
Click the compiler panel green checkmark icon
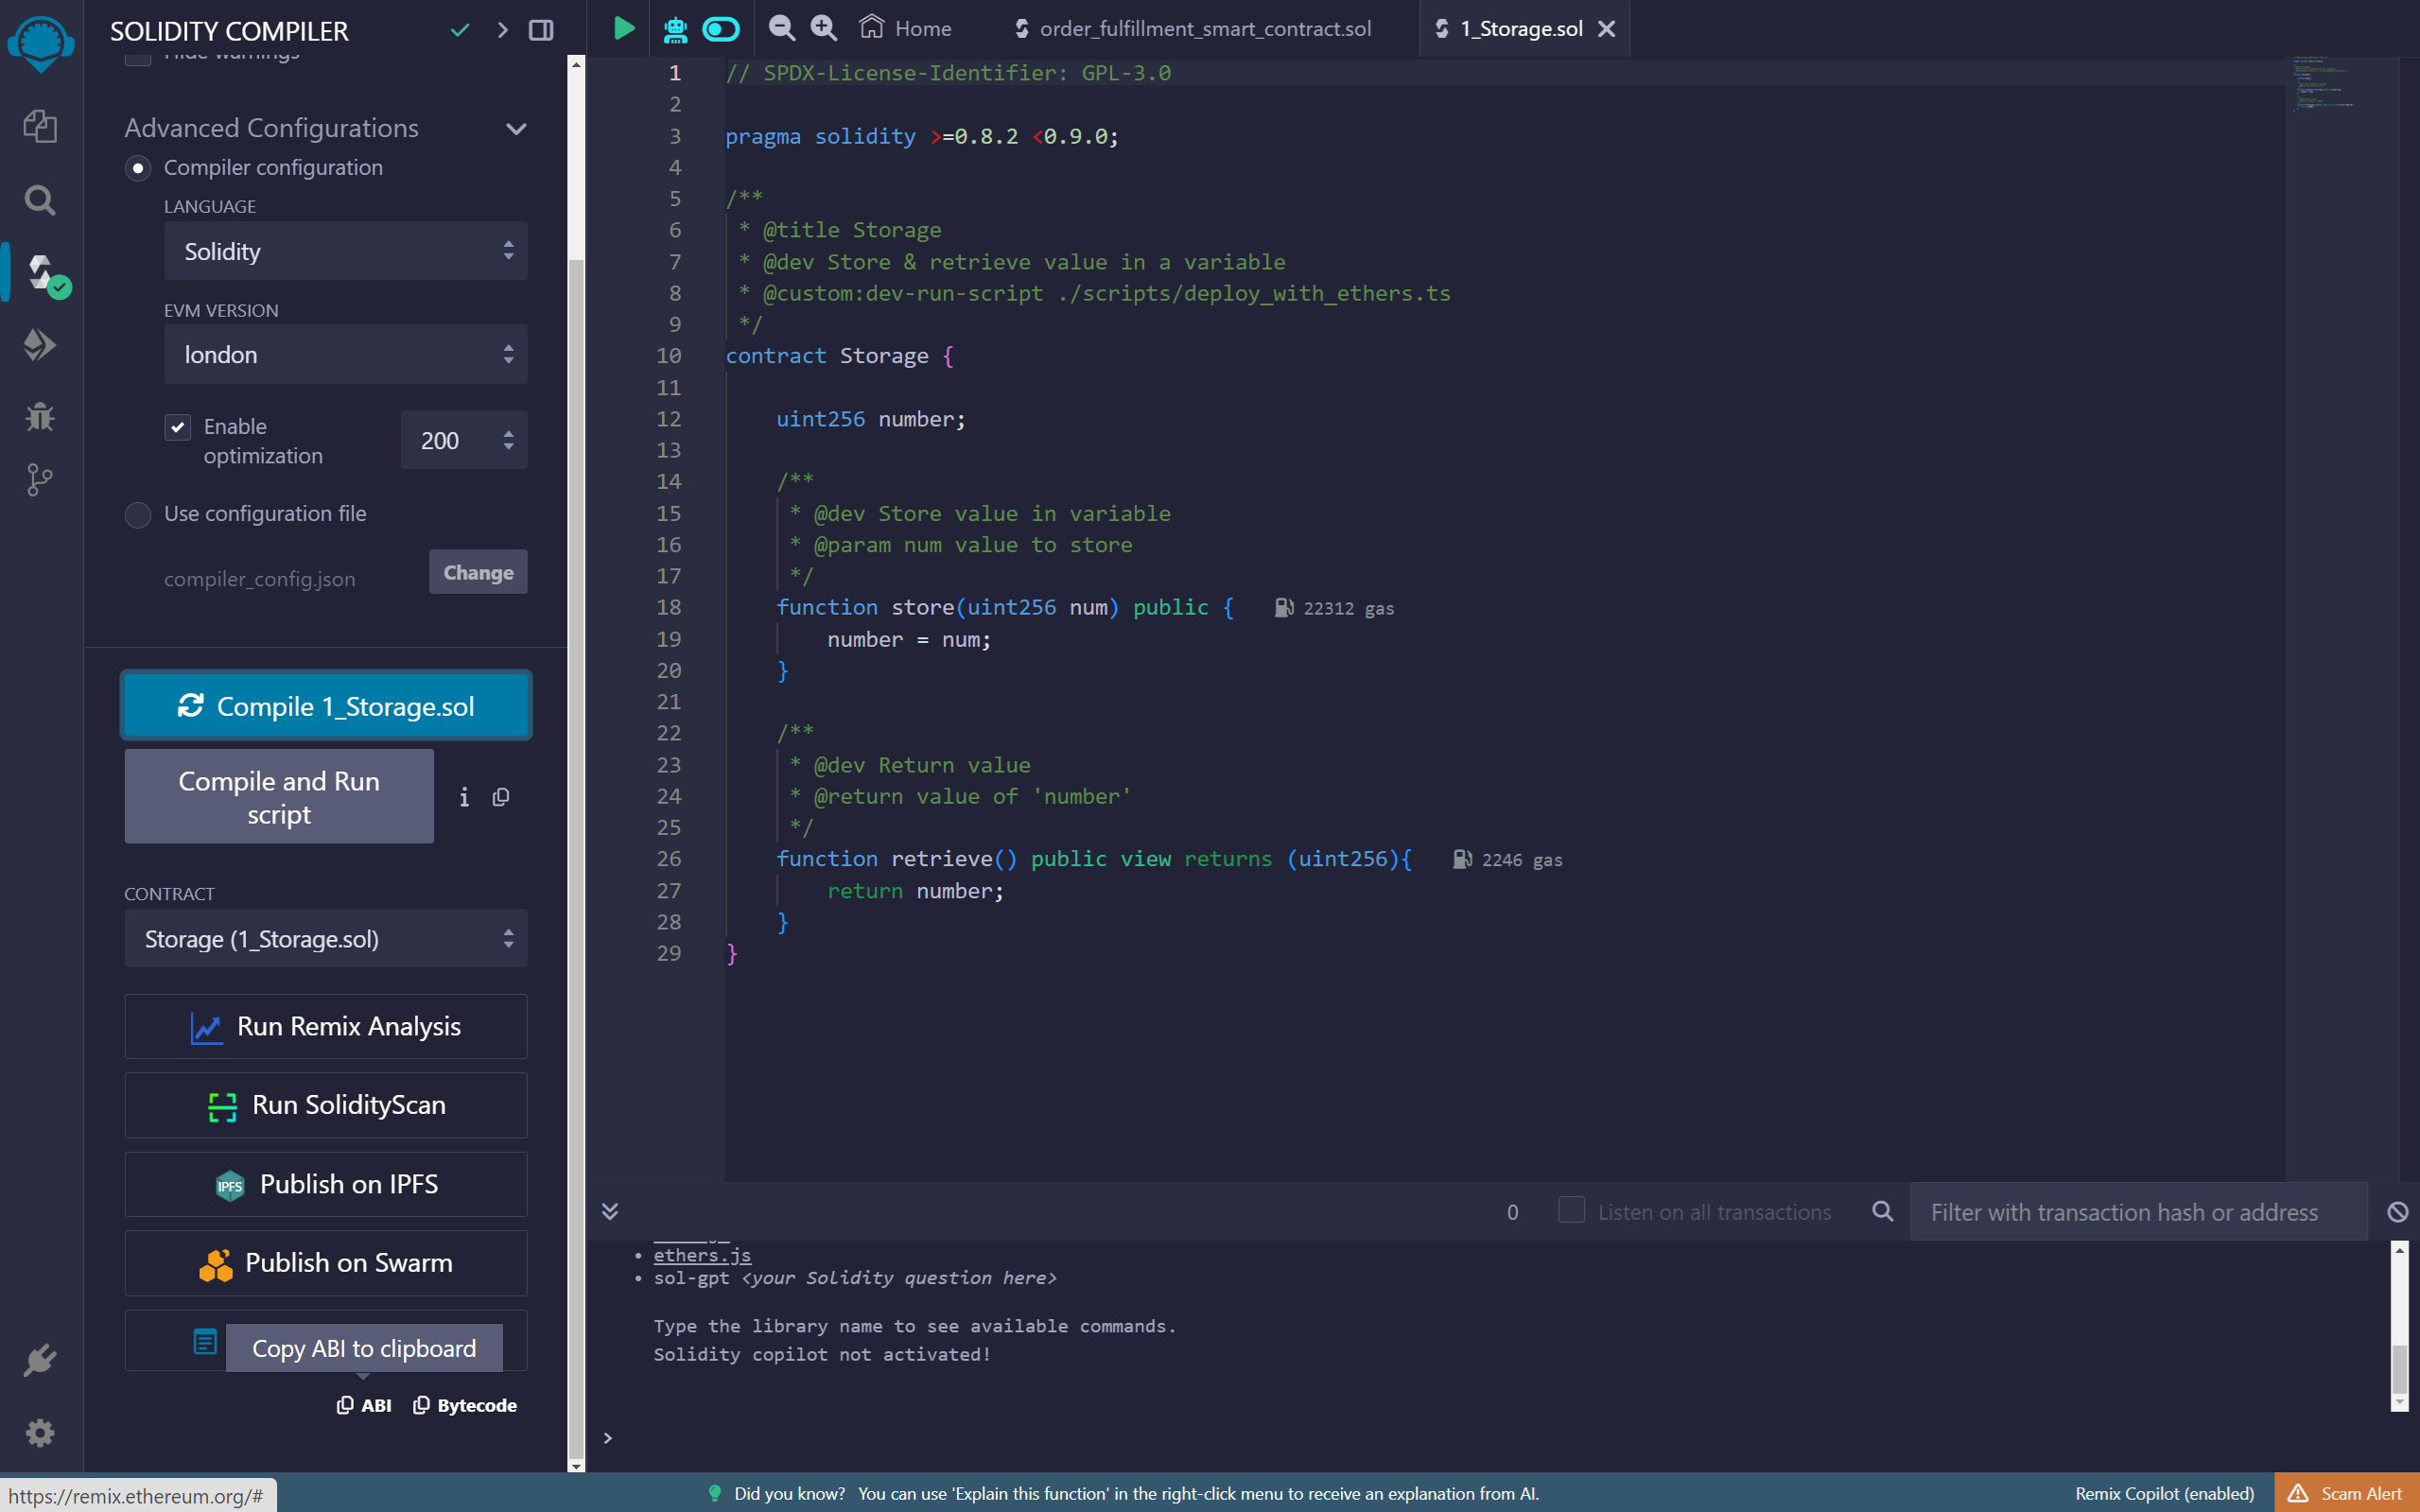460,30
